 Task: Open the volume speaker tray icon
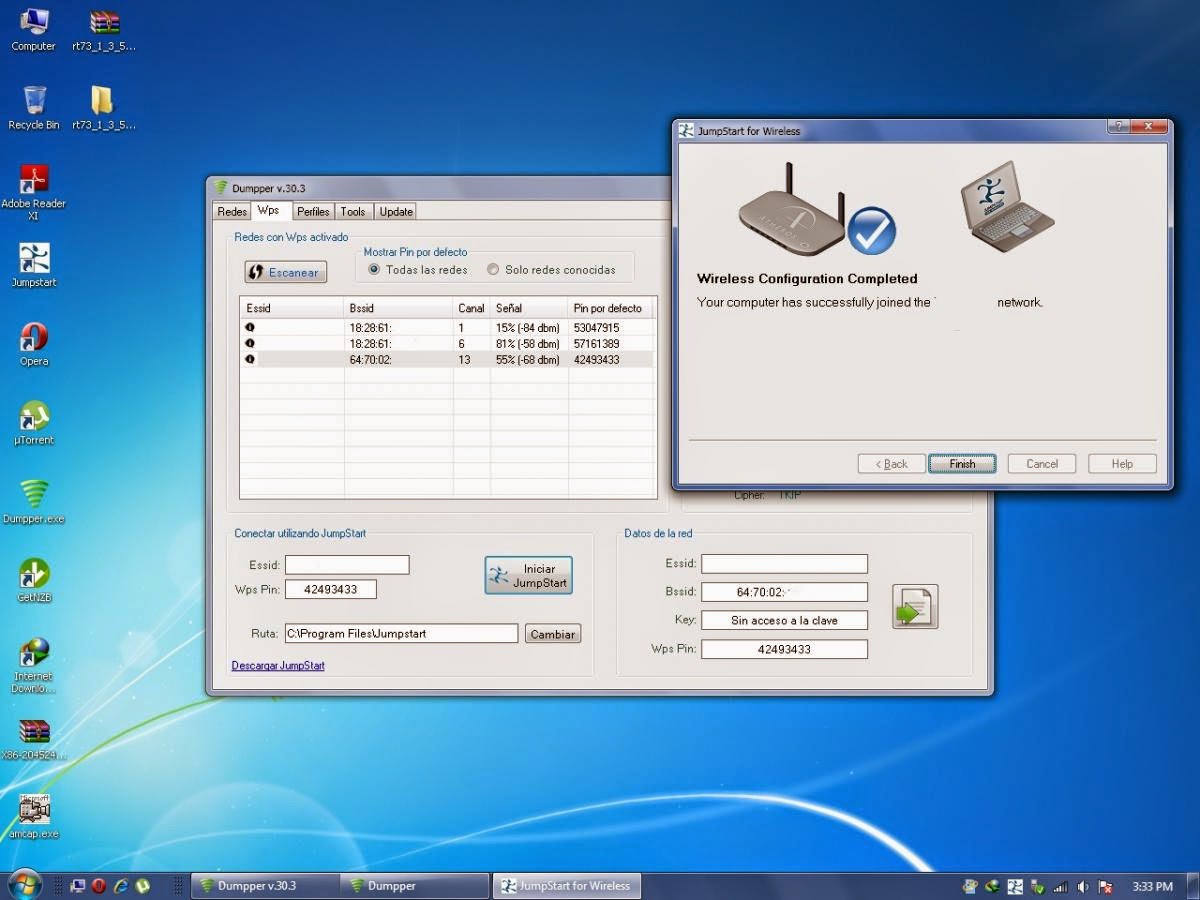(1083, 886)
